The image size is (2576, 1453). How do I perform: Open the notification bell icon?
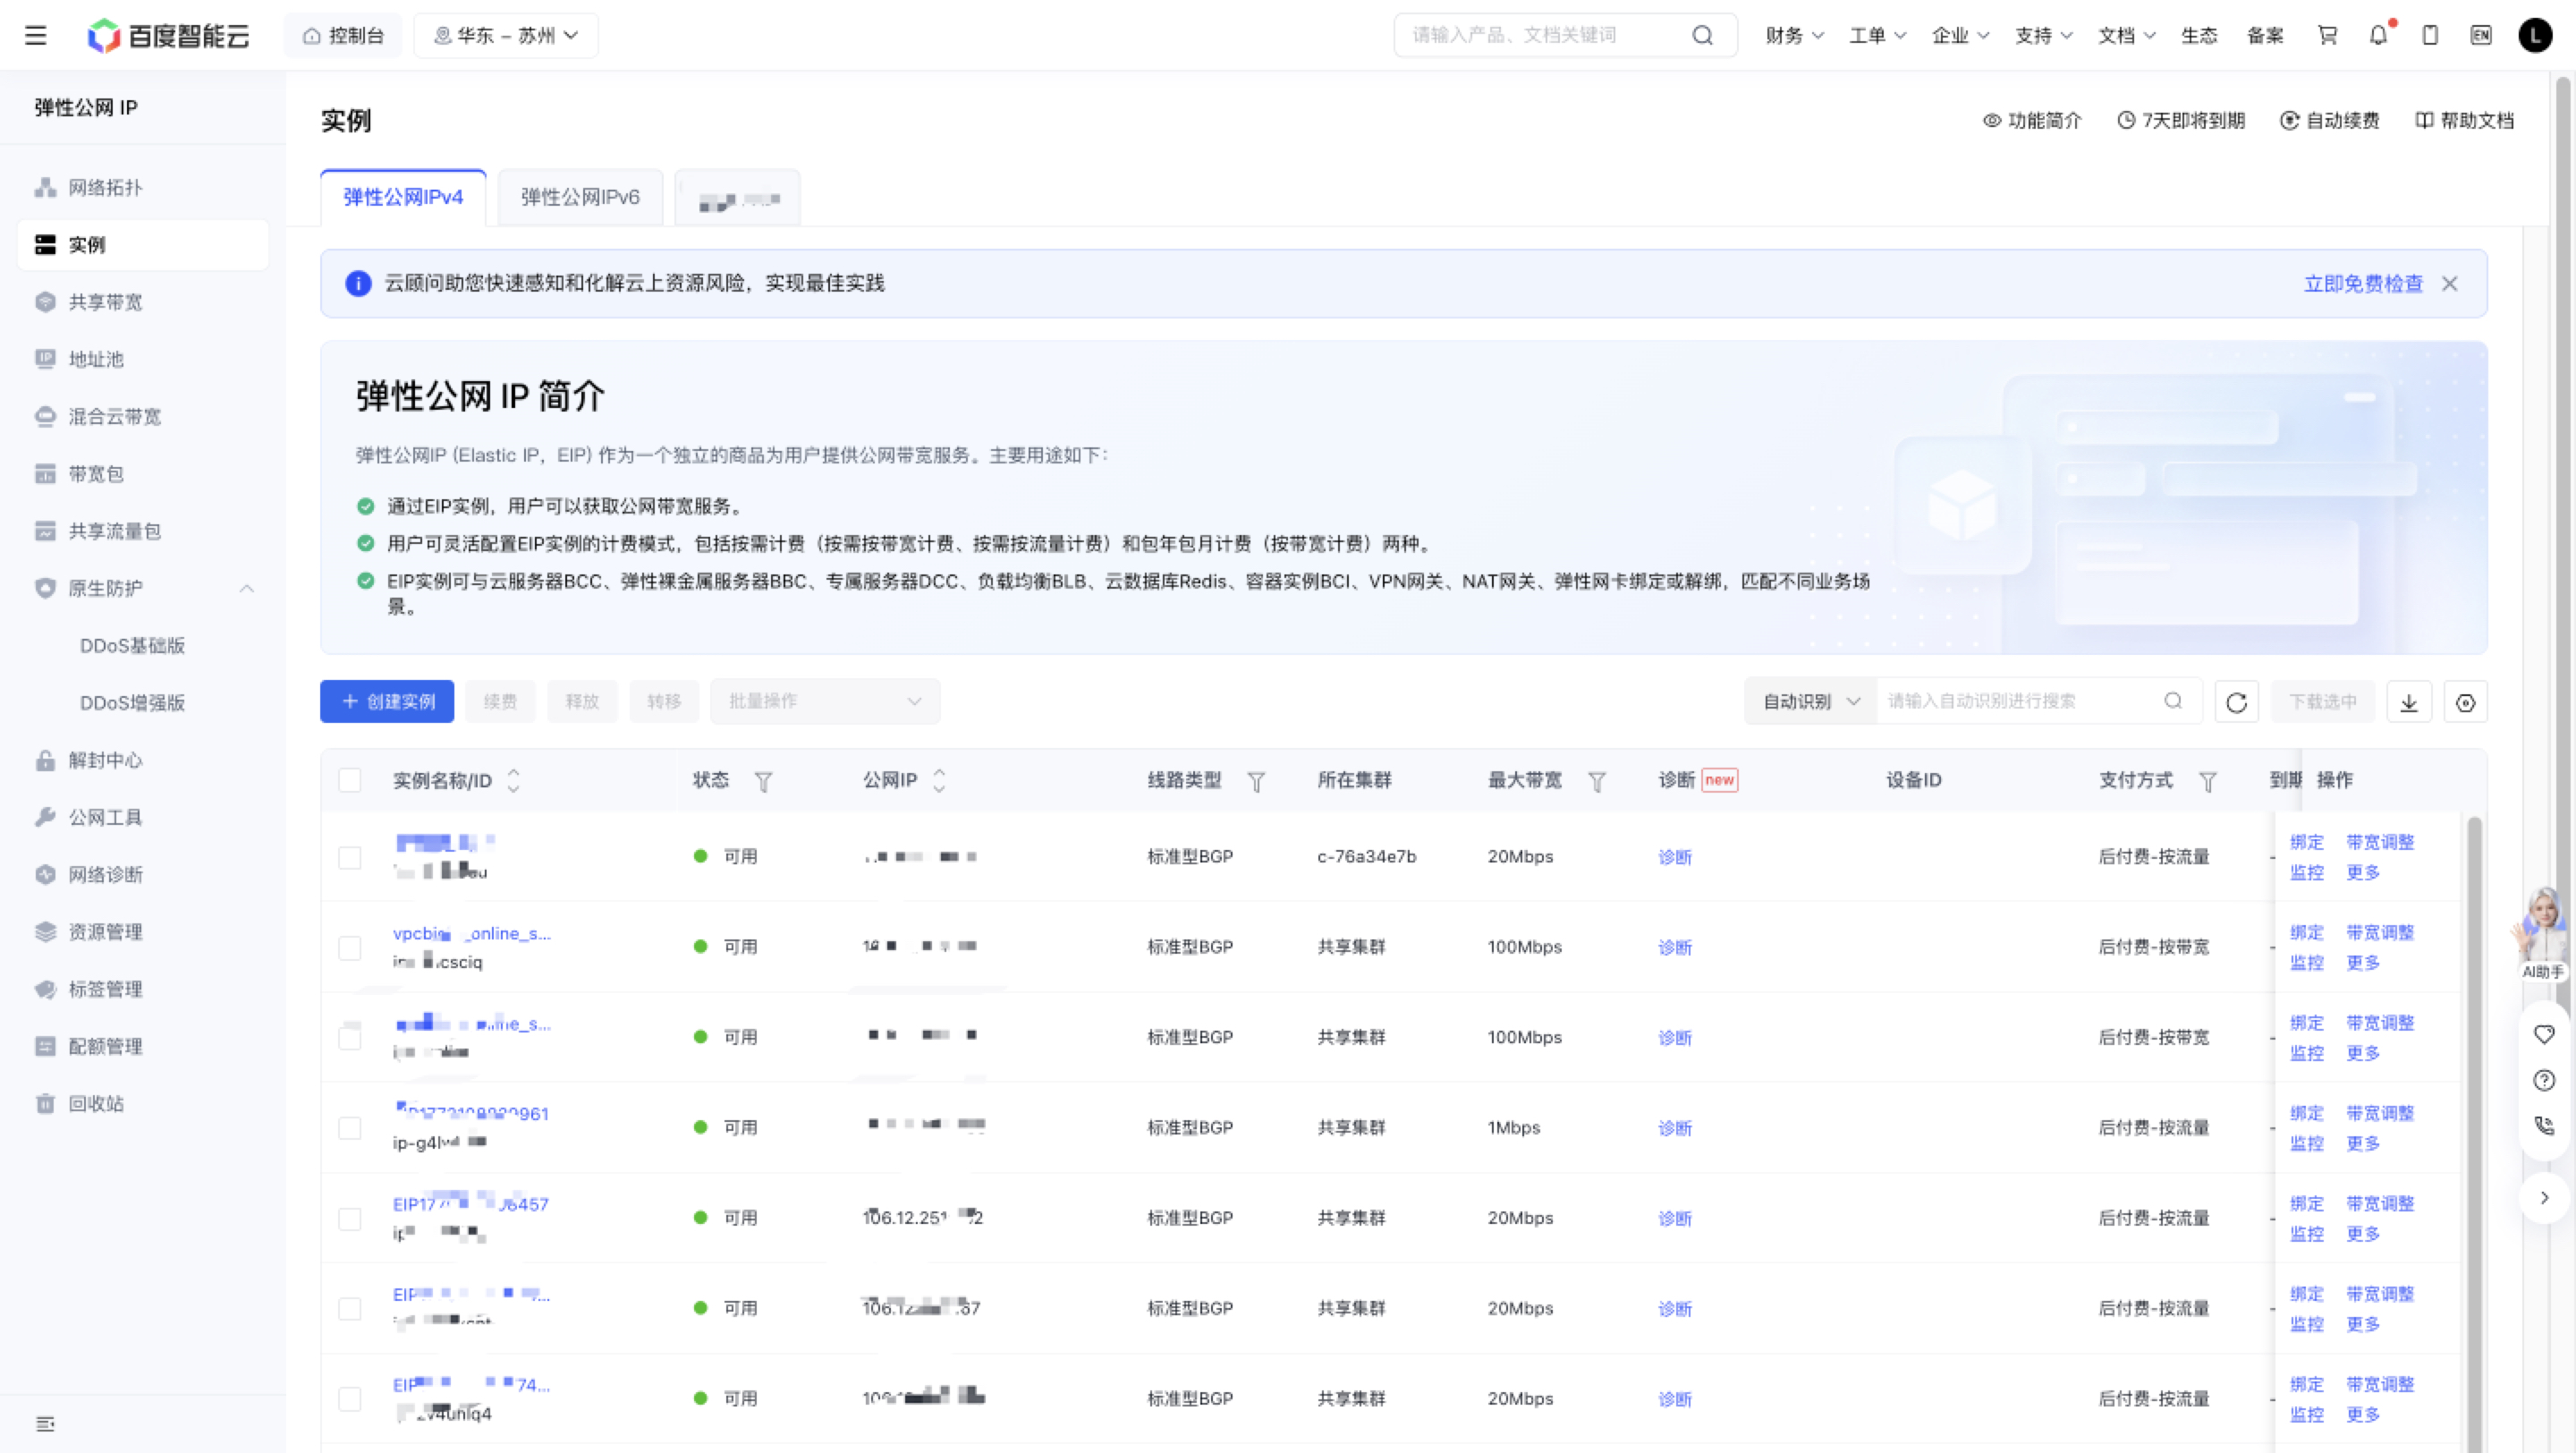pos(2379,36)
